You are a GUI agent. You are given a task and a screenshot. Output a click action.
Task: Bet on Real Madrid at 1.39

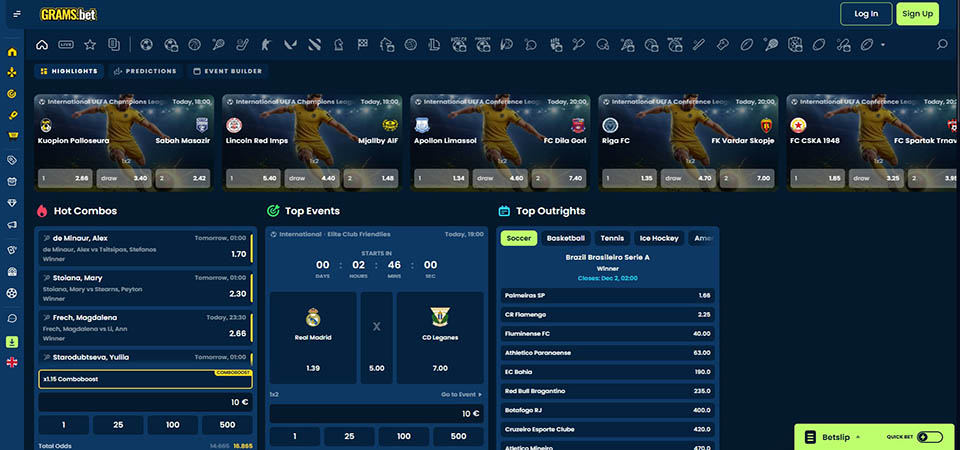click(313, 338)
